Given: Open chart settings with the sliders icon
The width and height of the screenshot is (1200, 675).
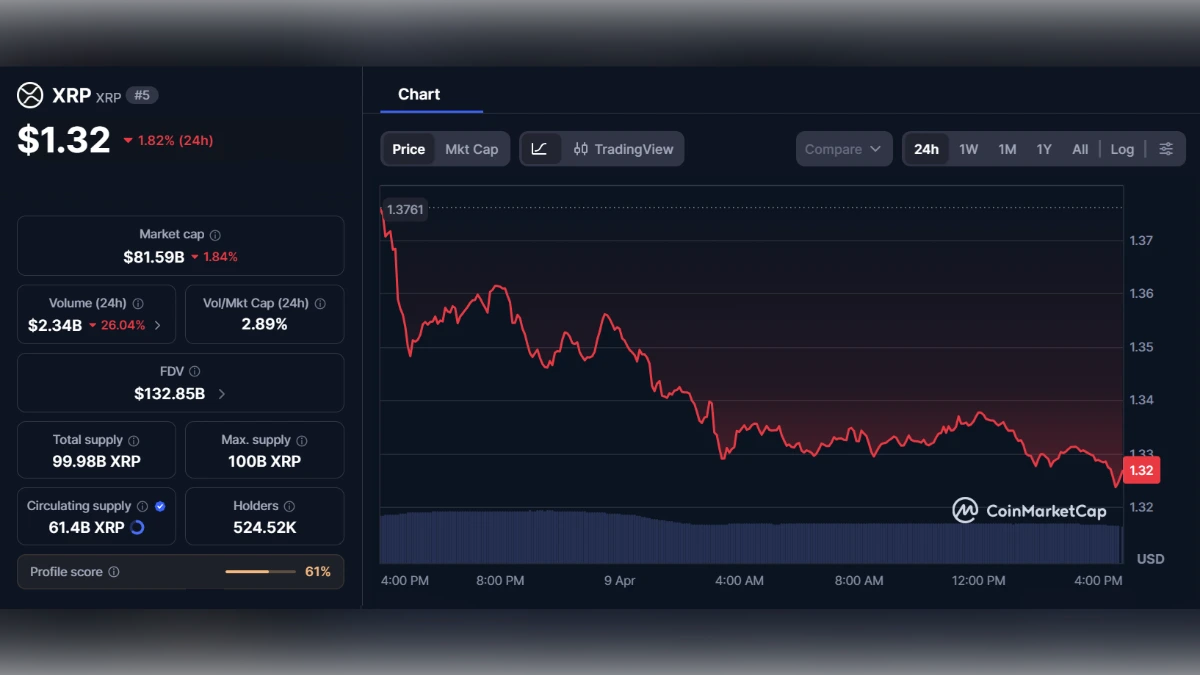Looking at the screenshot, I should tap(1165, 148).
